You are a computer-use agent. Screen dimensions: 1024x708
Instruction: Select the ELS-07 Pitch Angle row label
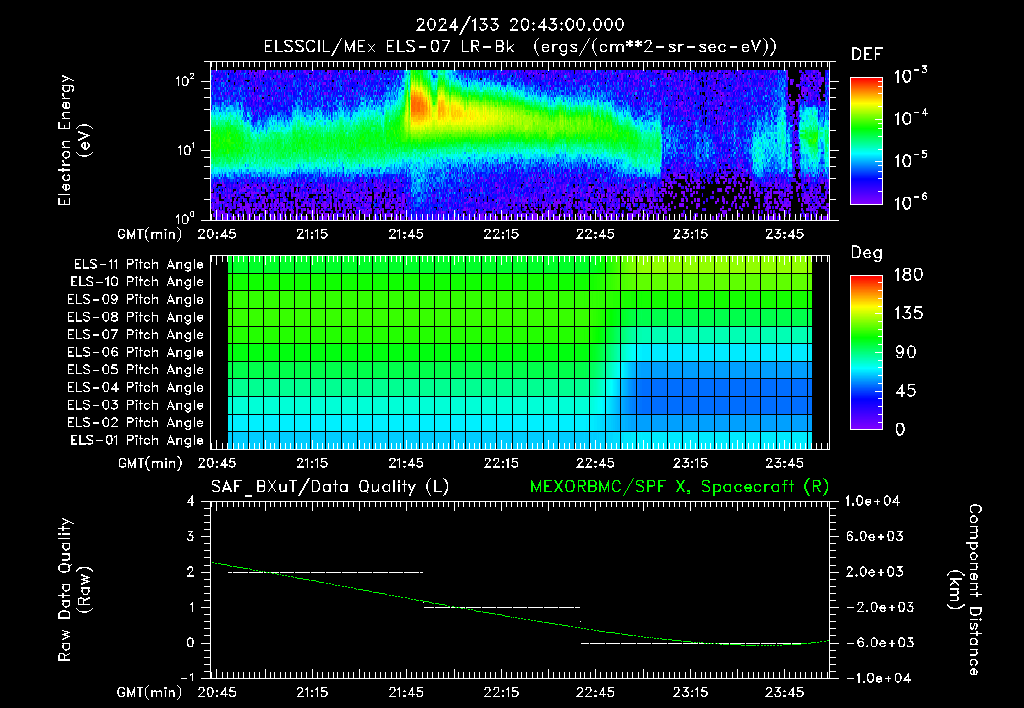pyautogui.click(x=136, y=335)
